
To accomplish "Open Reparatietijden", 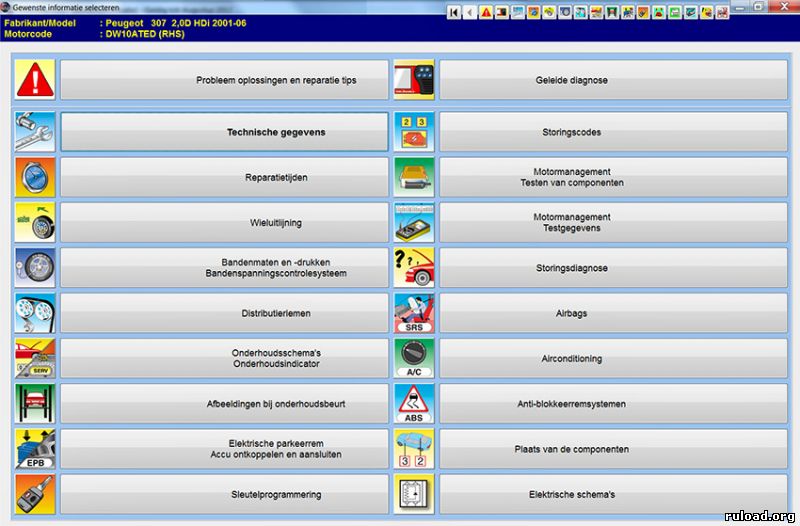I will (224, 177).
